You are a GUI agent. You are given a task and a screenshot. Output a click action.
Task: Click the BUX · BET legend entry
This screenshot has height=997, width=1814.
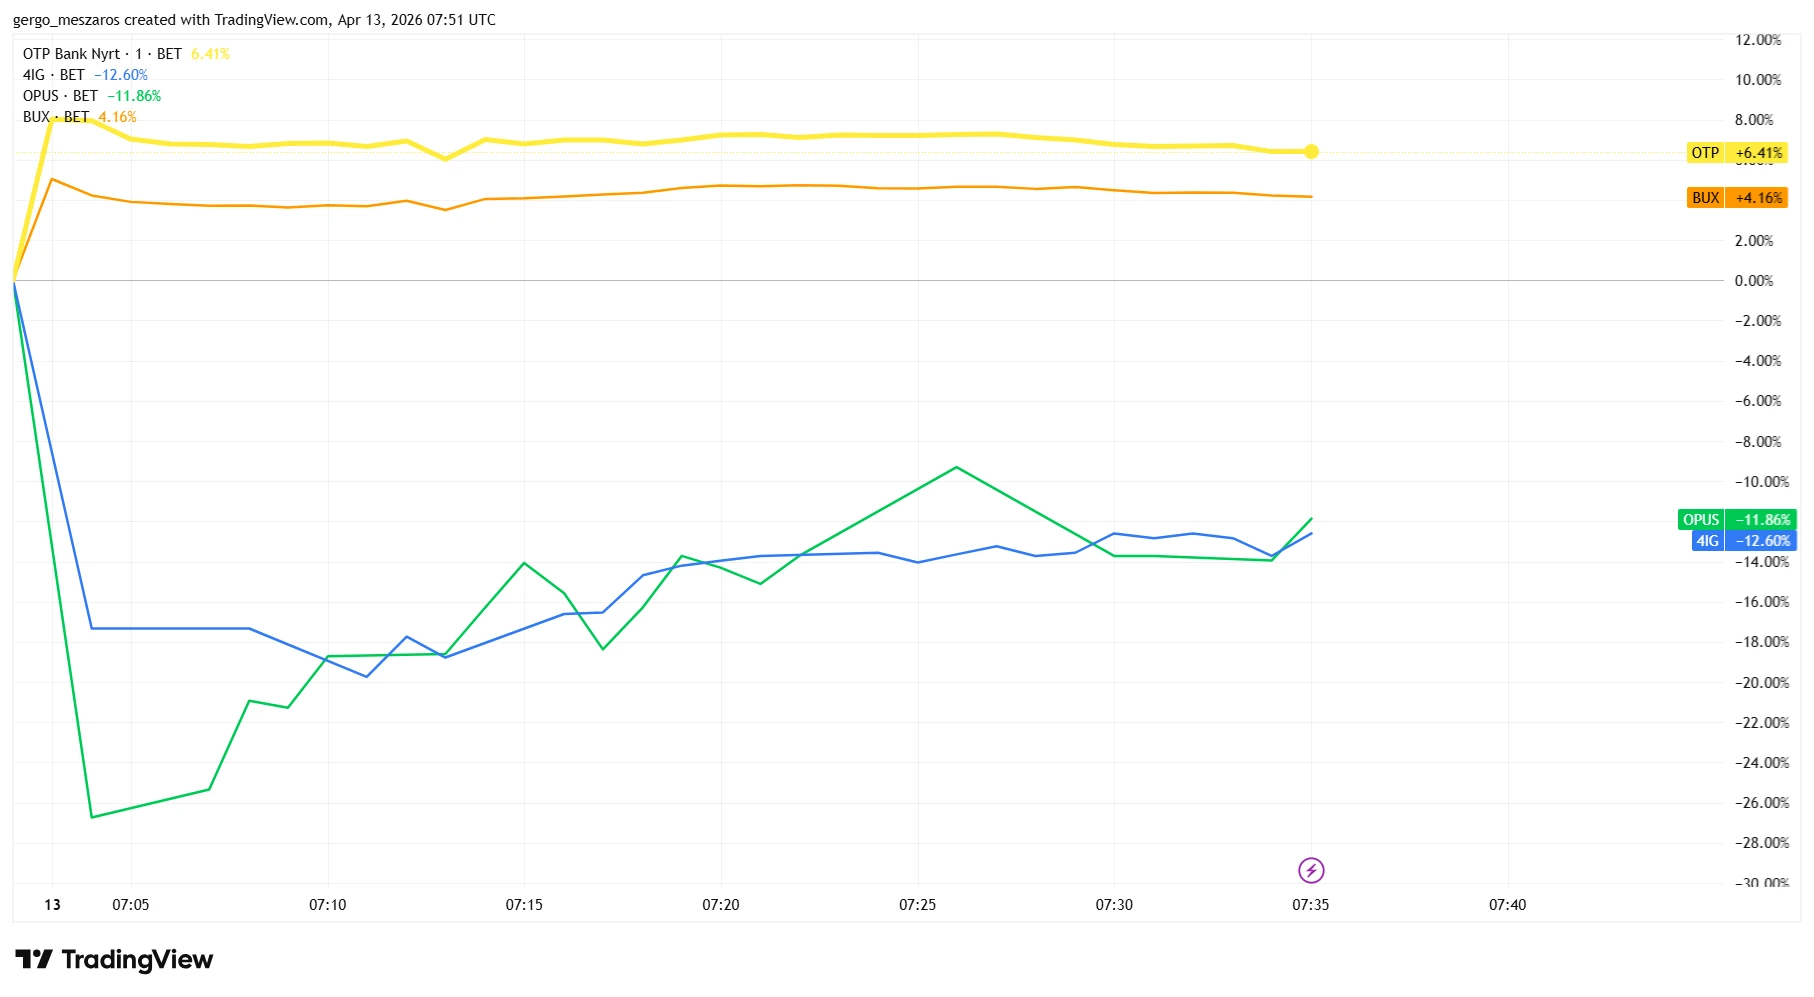pos(55,117)
